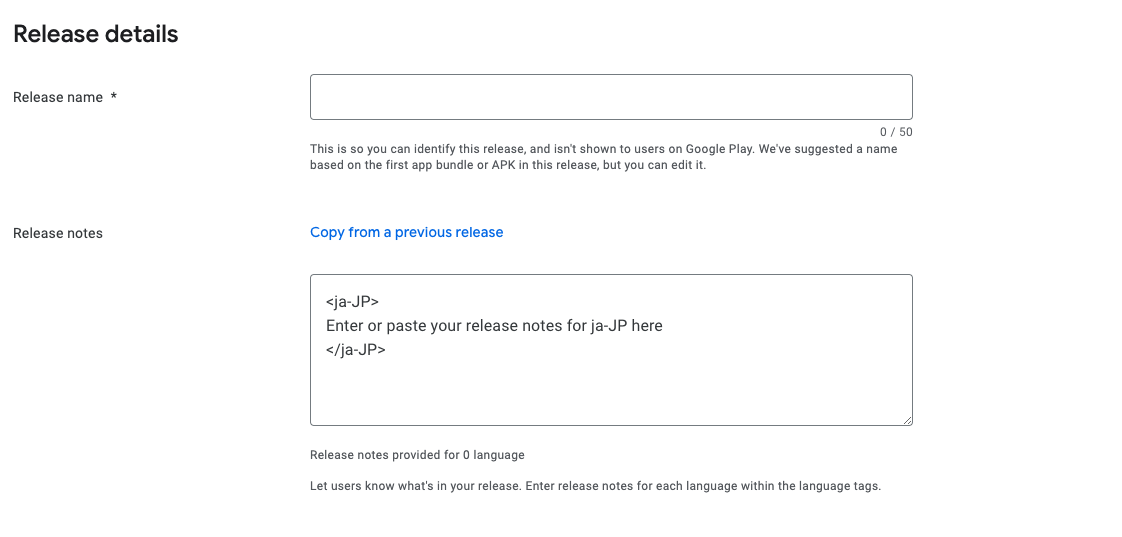Screen dimensions: 1122x537
Task: Click the Release name label
Action: 58,97
